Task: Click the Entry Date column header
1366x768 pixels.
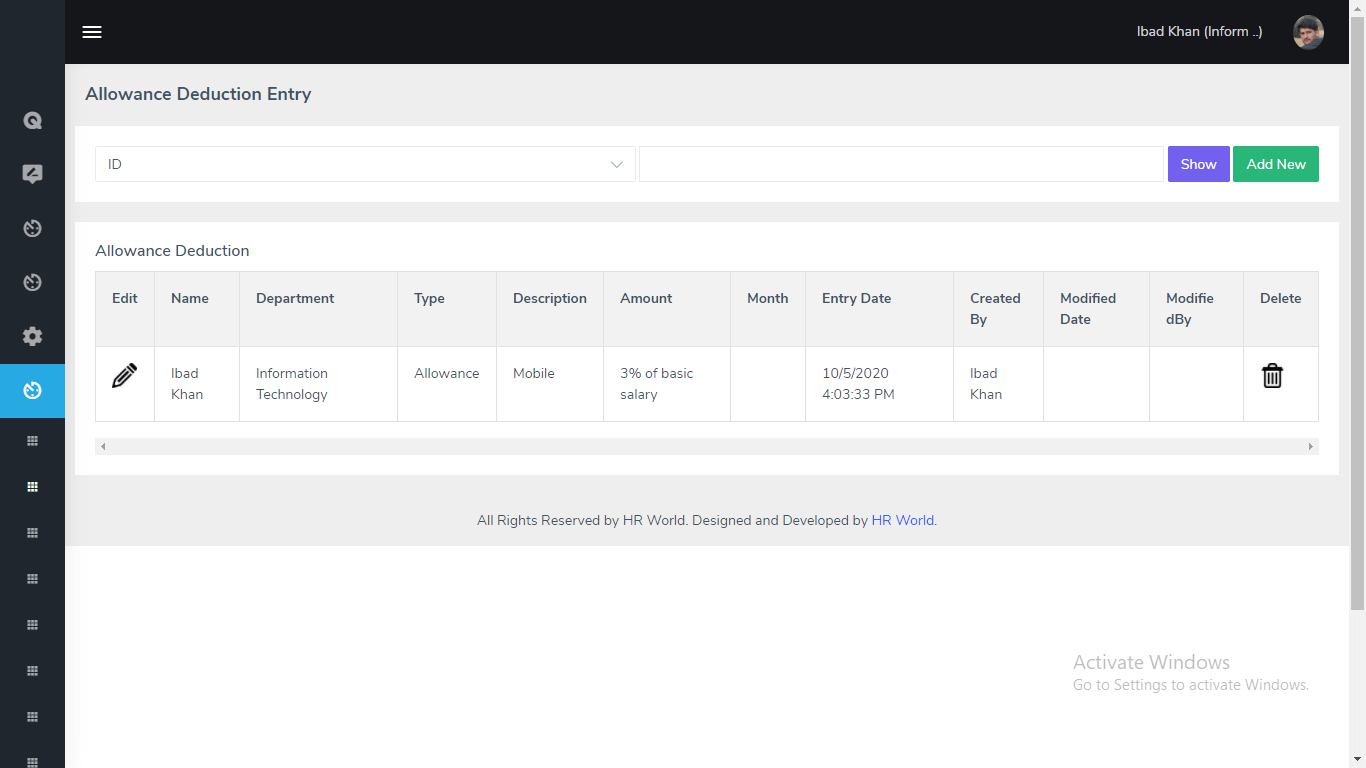Action: tap(856, 298)
